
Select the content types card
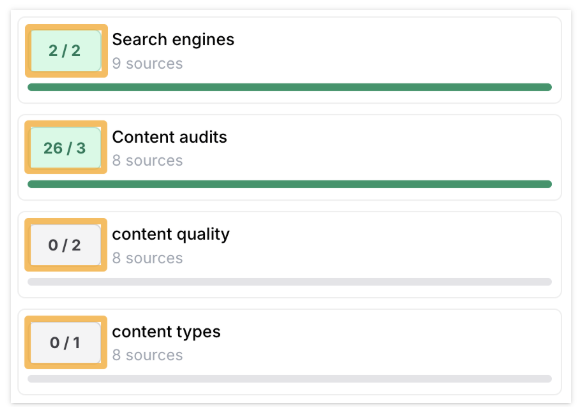290,352
